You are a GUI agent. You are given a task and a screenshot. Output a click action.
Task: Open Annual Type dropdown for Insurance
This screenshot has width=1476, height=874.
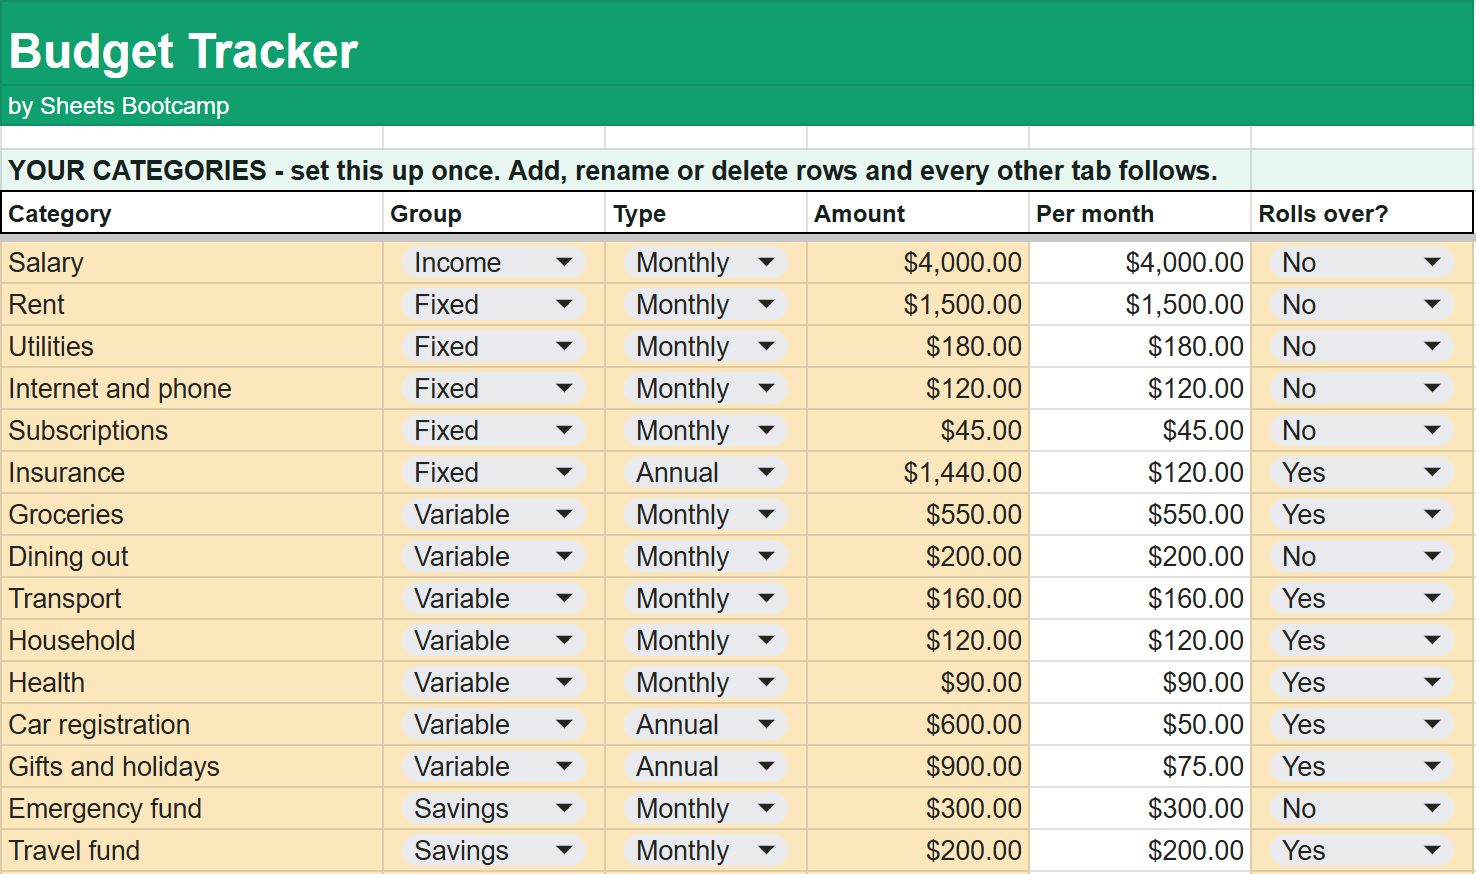[706, 472]
